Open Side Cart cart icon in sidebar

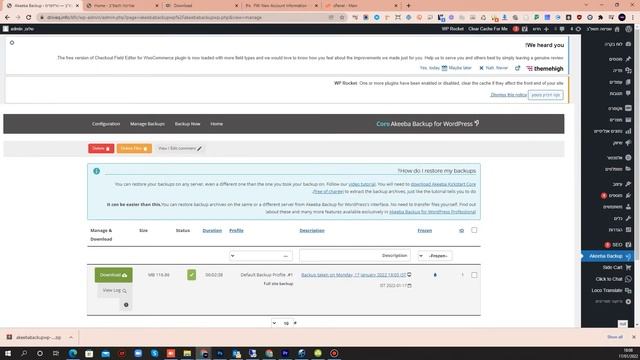628,267
